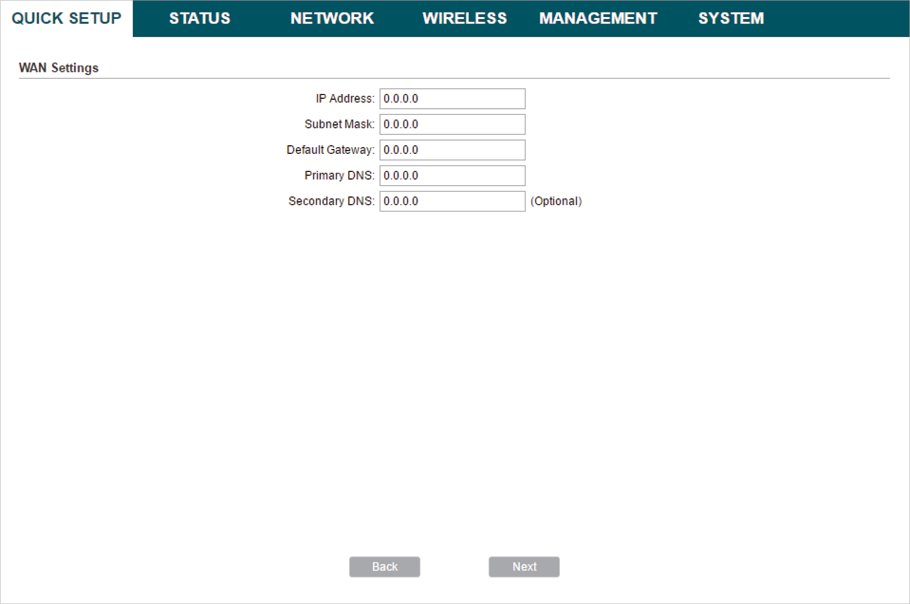
Task: Click into the Subnet Mask field
Action: click(453, 124)
